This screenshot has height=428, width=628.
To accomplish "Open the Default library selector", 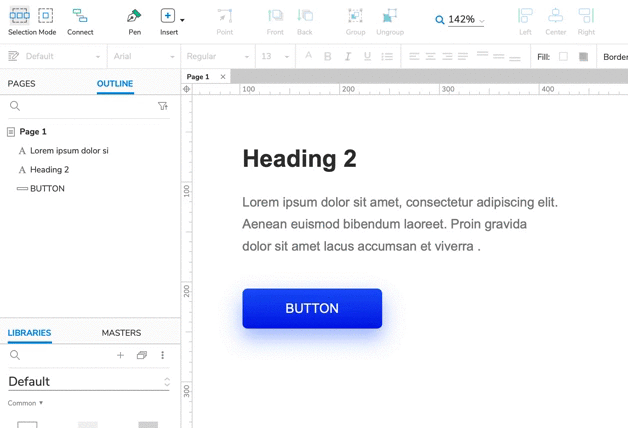I will (89, 382).
